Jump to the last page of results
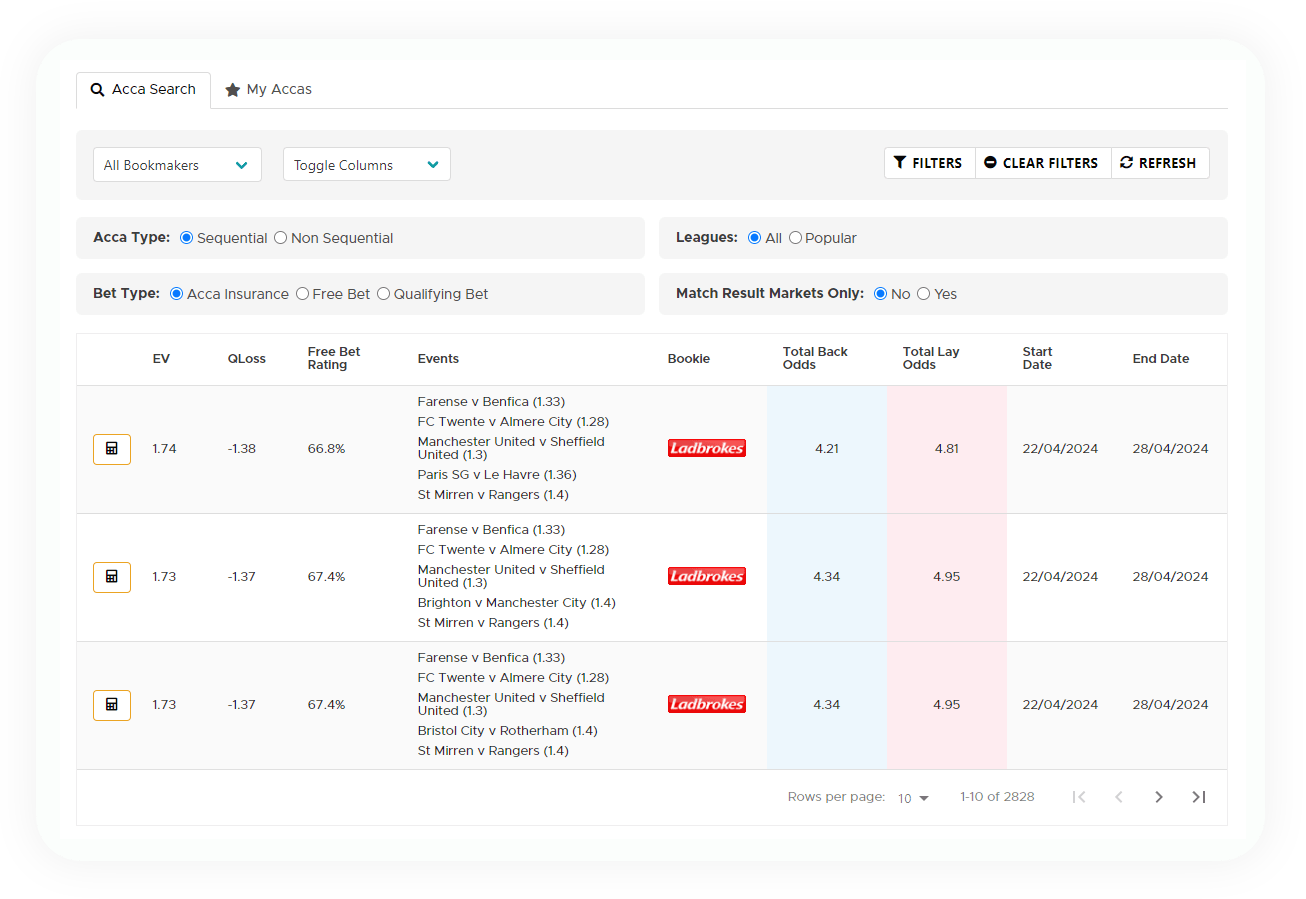Image resolution: width=1306 pixels, height=899 pixels. tap(1198, 797)
